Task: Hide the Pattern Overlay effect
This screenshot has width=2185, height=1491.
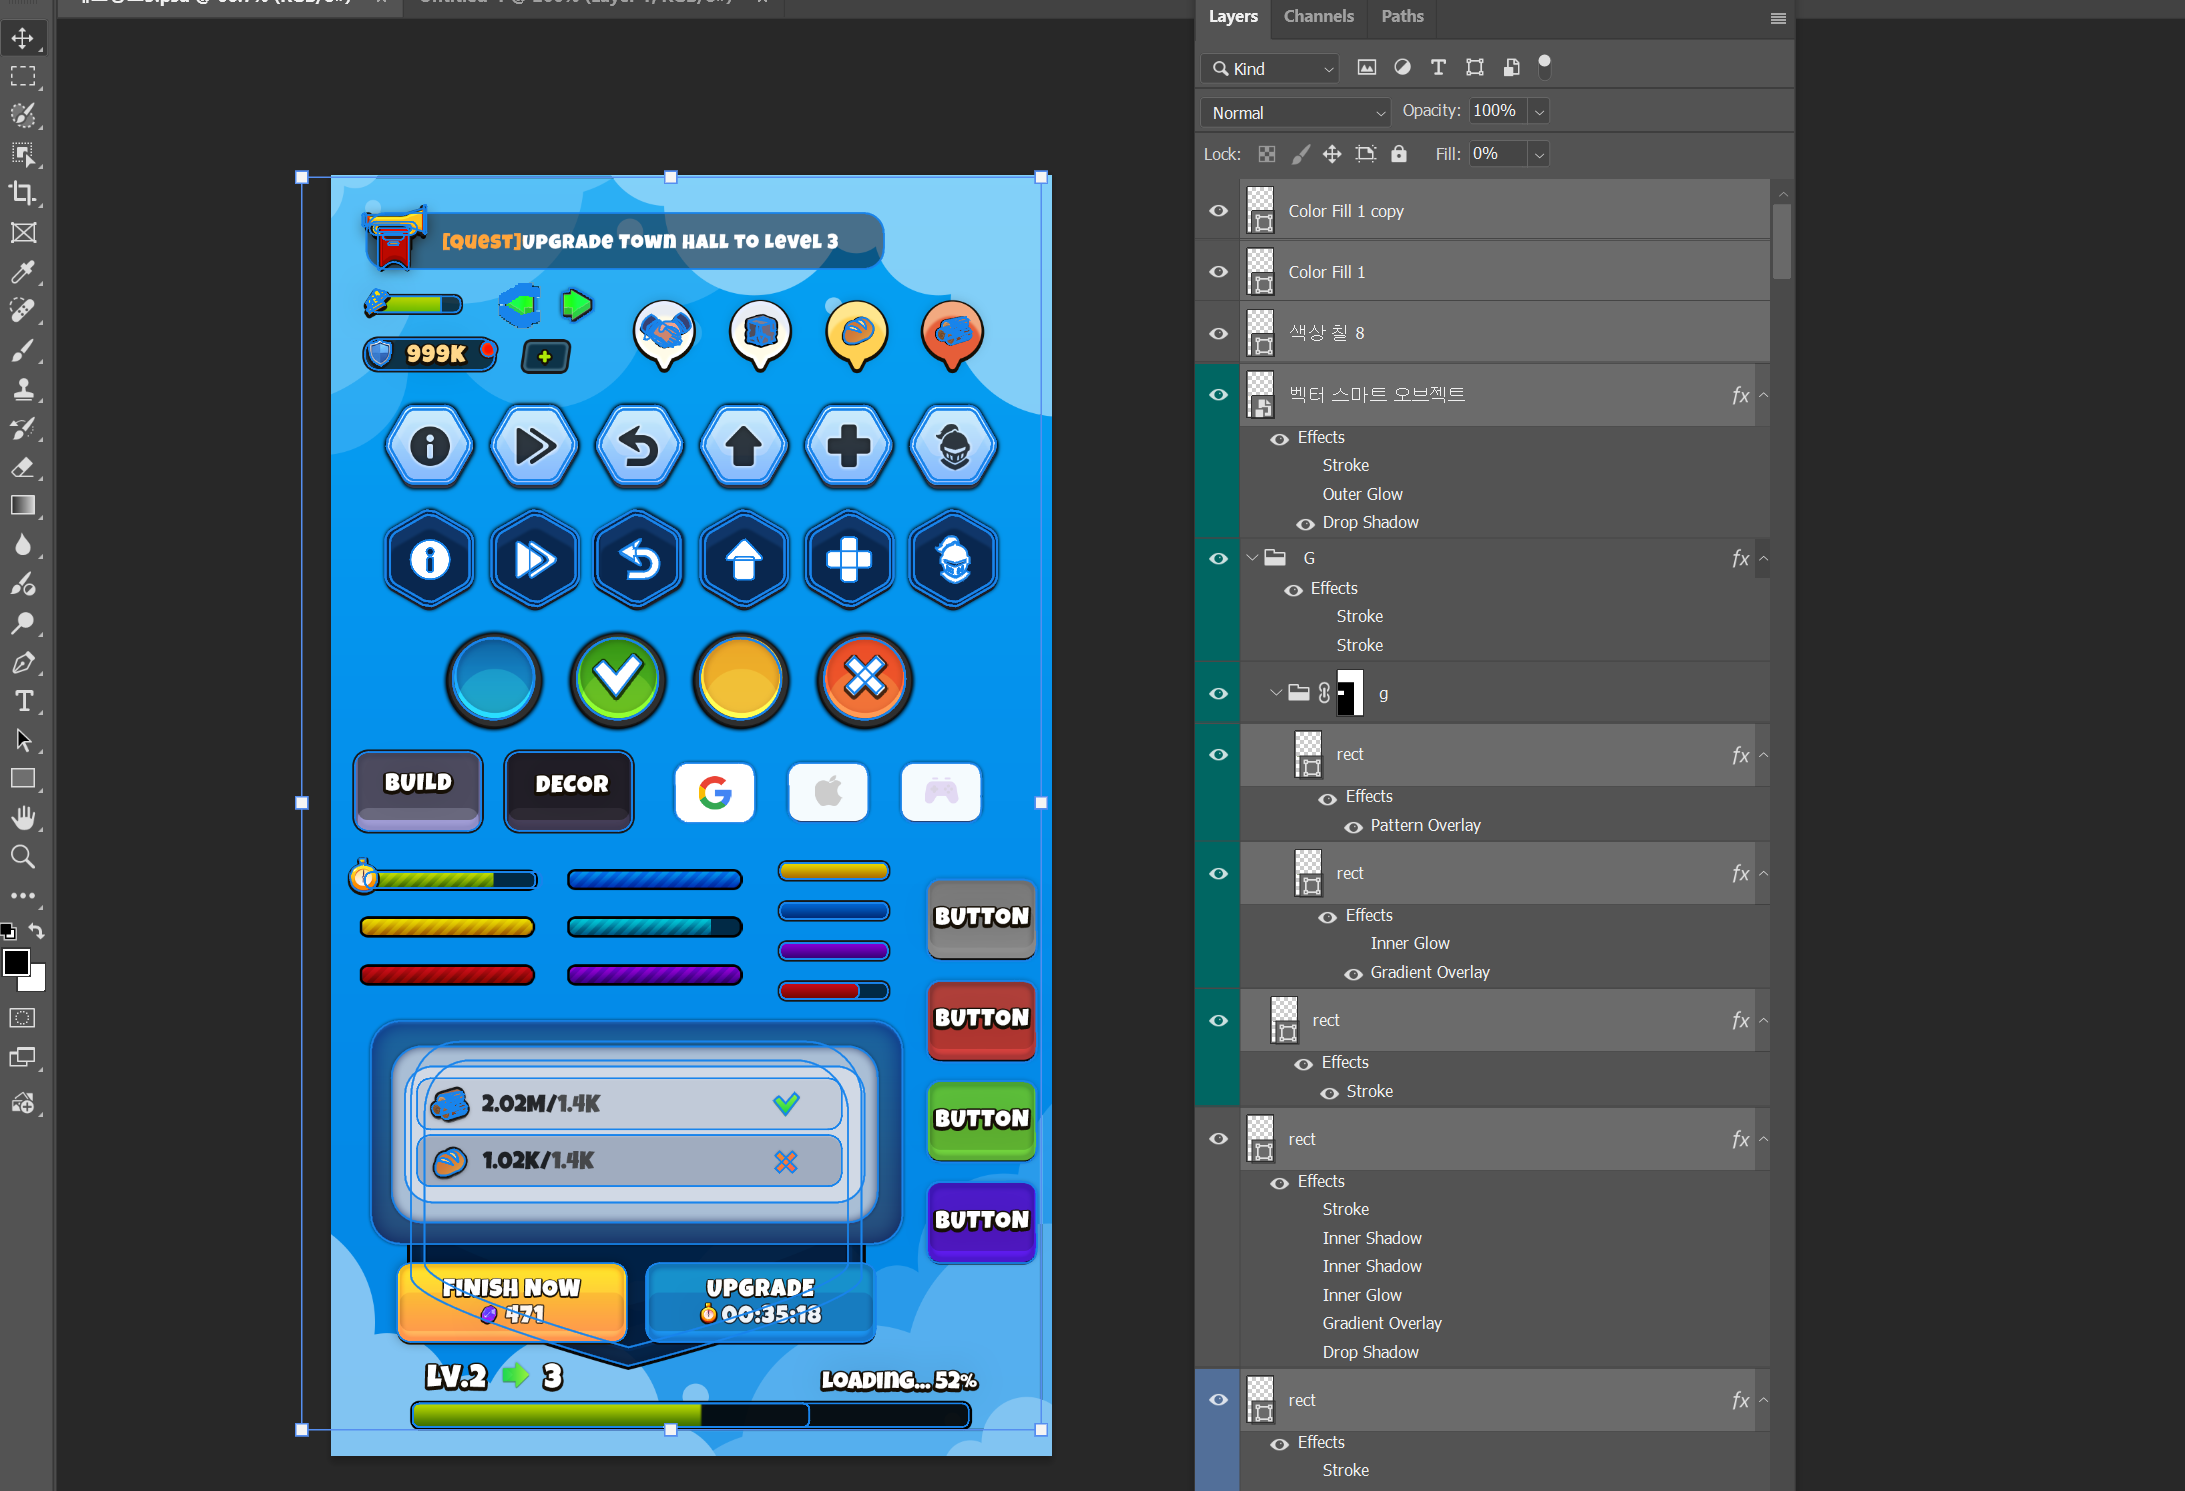Action: [1353, 827]
